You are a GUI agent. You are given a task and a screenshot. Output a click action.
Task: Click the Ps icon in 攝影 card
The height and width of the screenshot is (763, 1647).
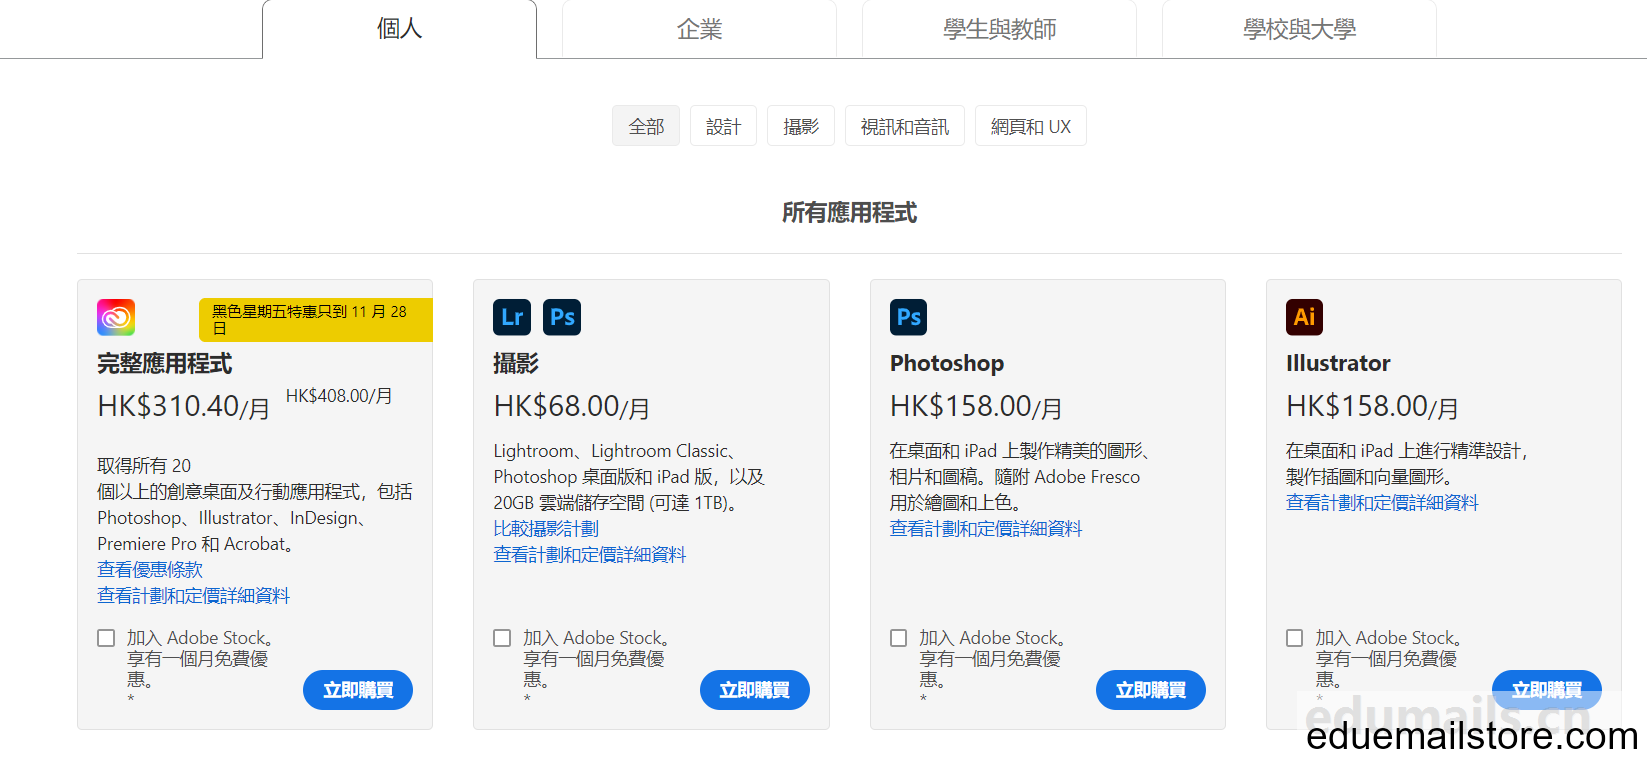562,317
